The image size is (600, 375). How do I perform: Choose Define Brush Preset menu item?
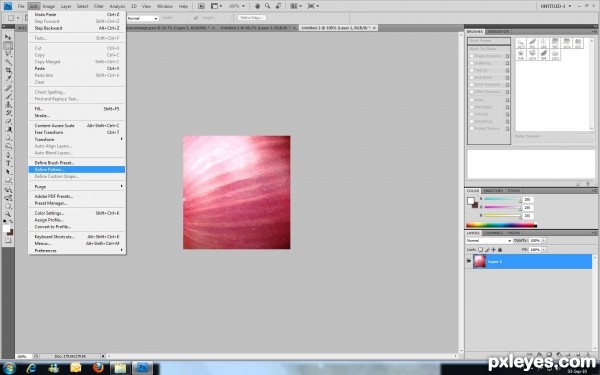click(77, 163)
